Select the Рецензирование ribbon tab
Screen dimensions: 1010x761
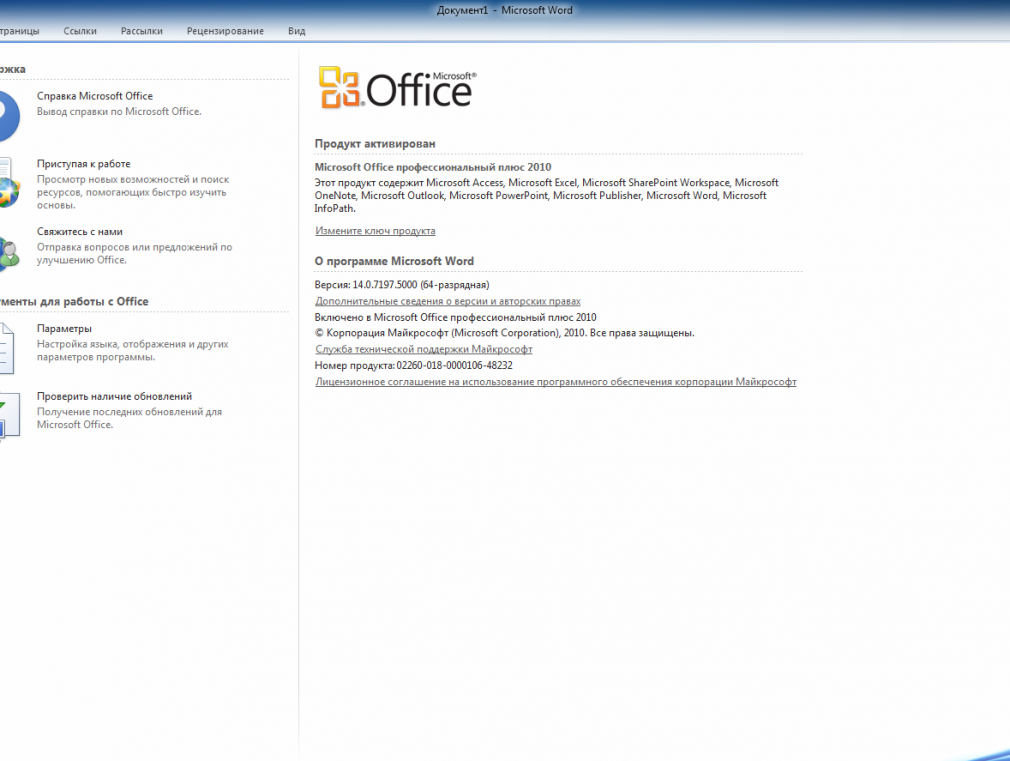[225, 31]
